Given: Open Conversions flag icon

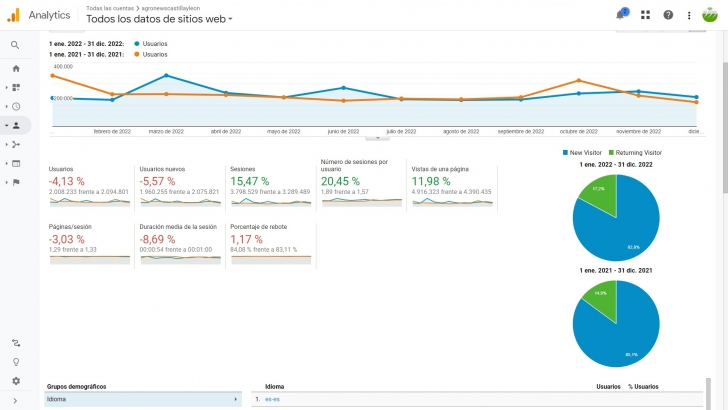Looking at the screenshot, I should 16,182.
